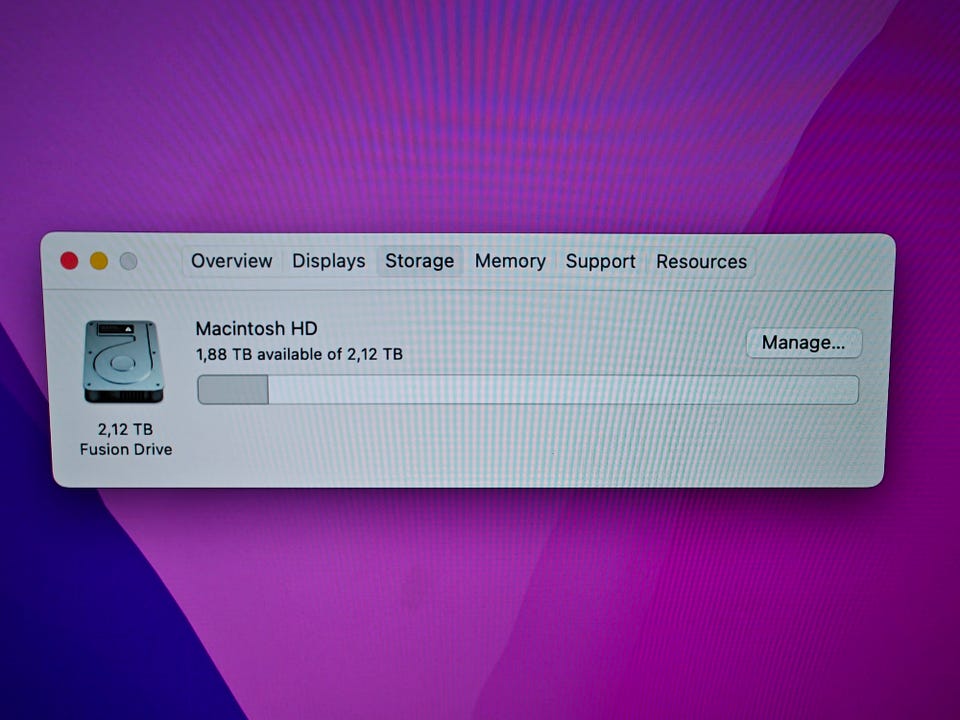Click the greyed-out zoom window button

pyautogui.click(x=129, y=261)
